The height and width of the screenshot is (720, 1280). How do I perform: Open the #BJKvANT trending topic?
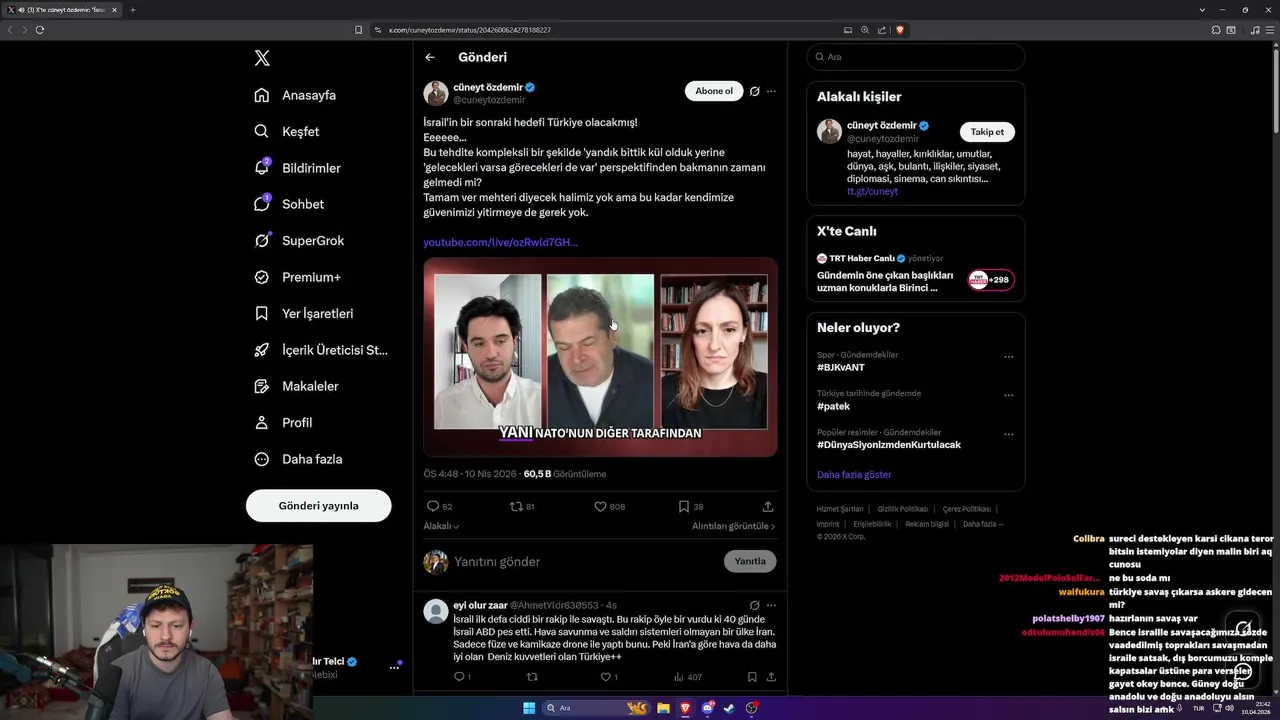pos(840,368)
